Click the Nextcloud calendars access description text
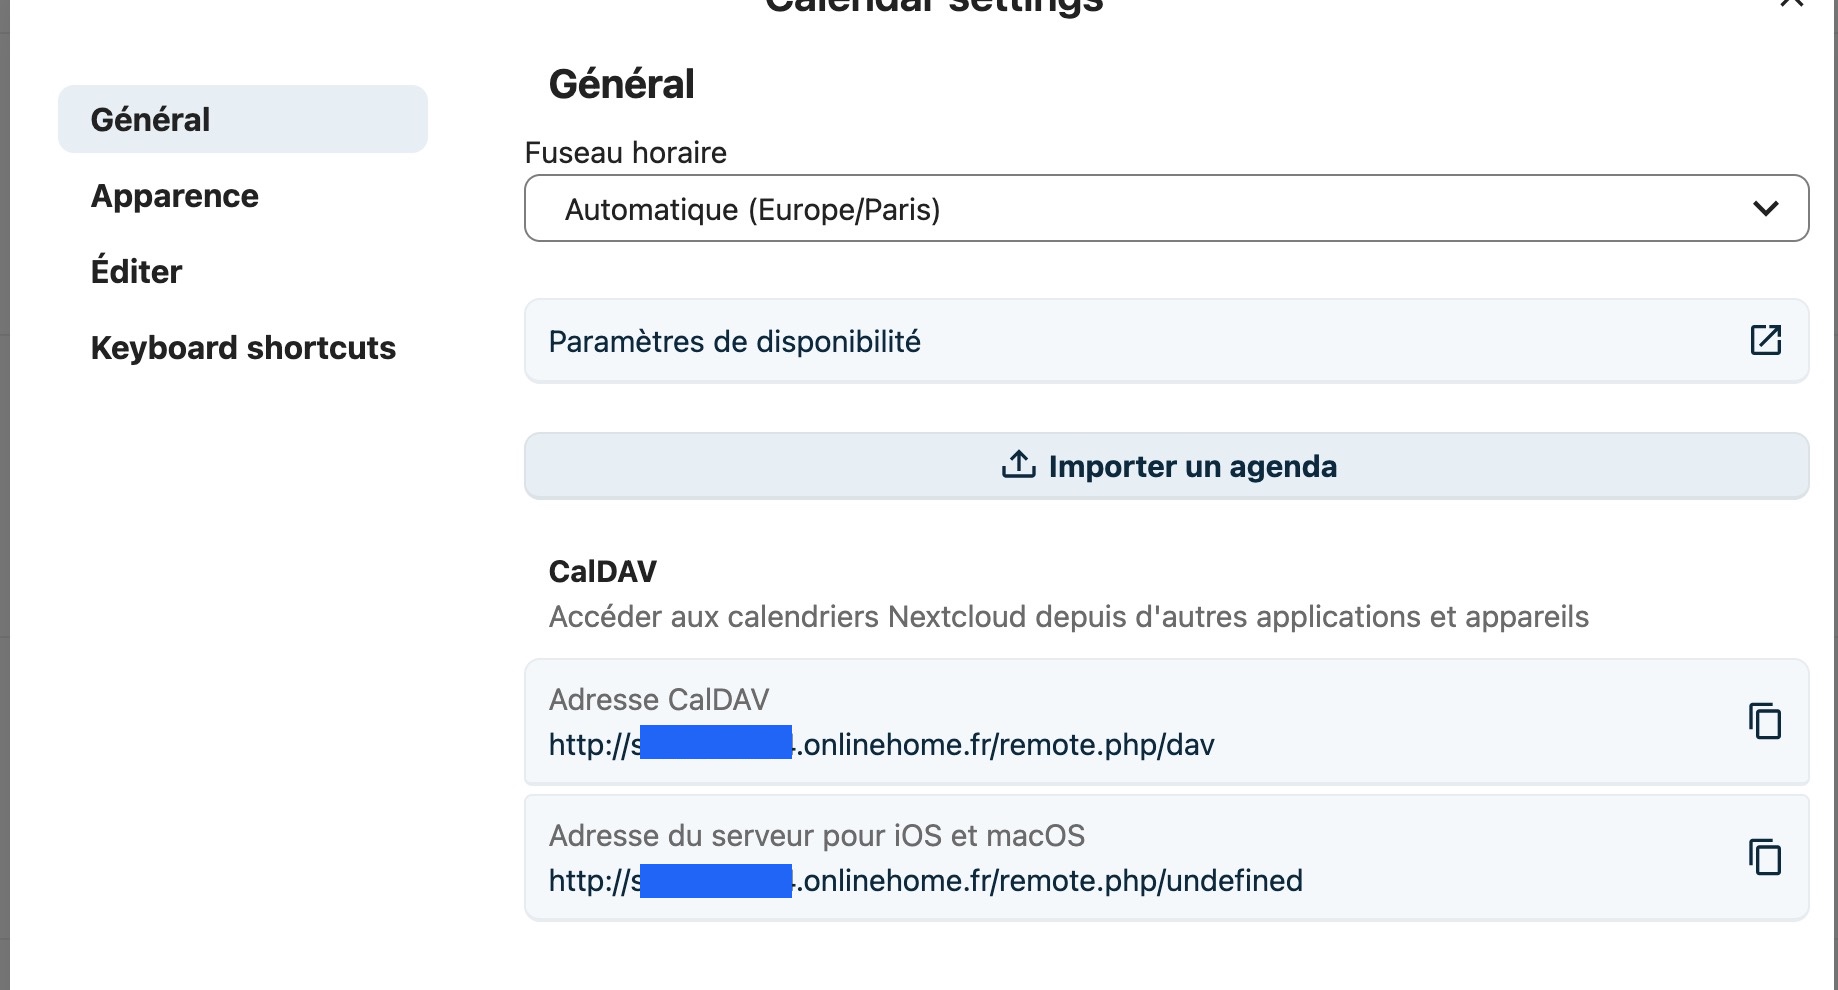Image resolution: width=1838 pixels, height=990 pixels. coord(1068,617)
